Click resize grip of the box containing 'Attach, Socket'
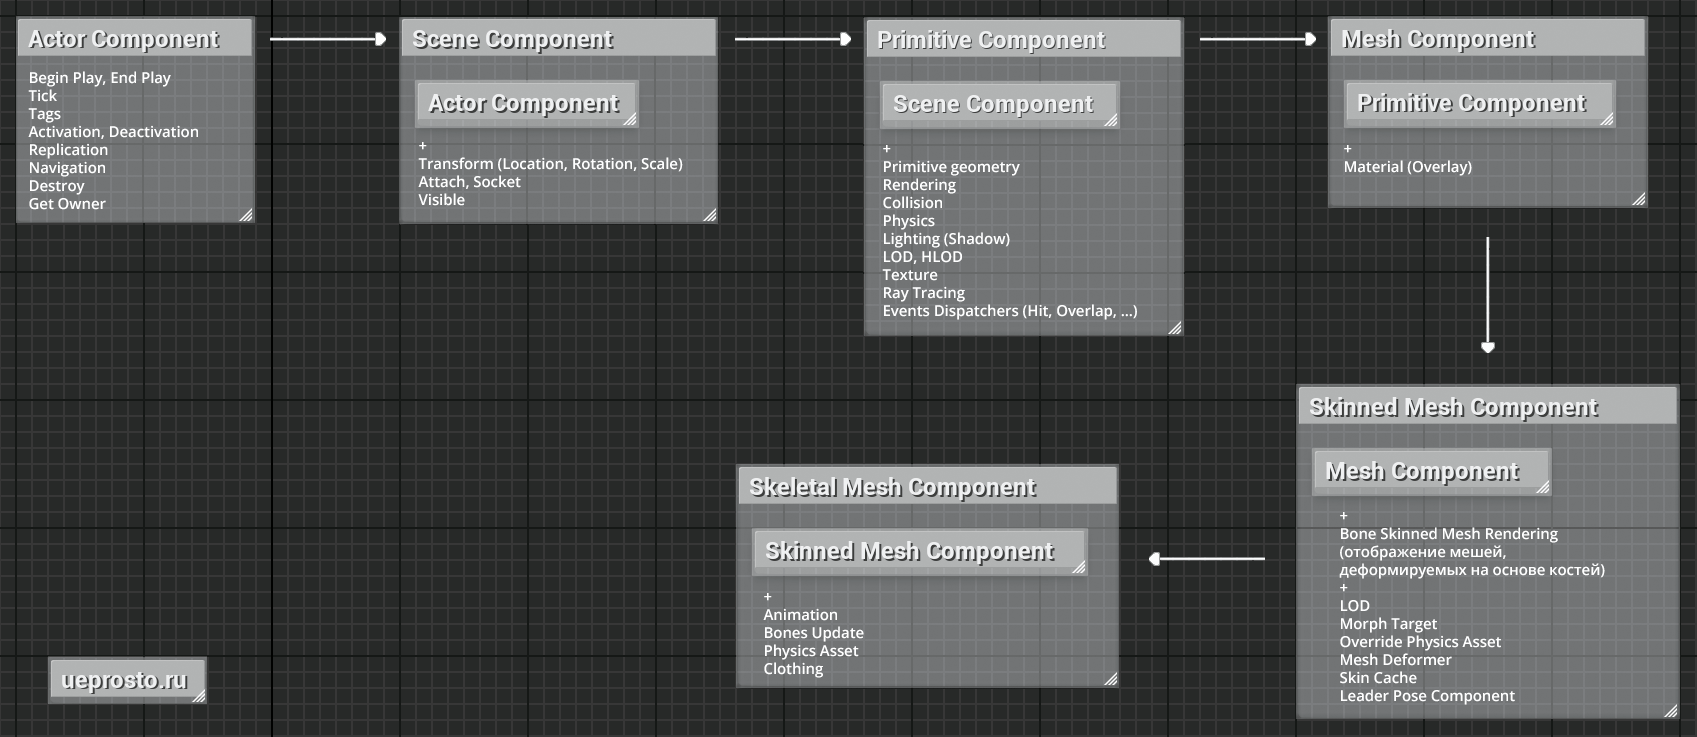Screen dimensions: 1697x737 click(x=710, y=215)
